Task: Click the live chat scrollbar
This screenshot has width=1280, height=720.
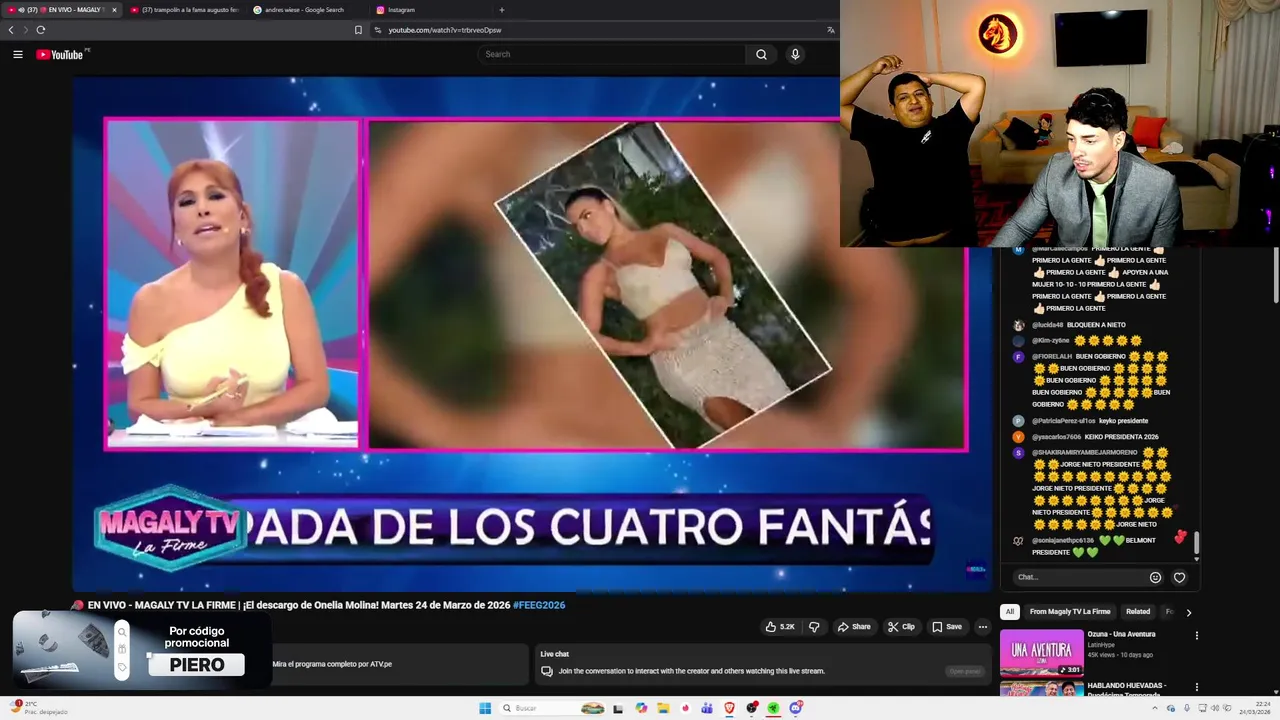Action: coord(1196,545)
